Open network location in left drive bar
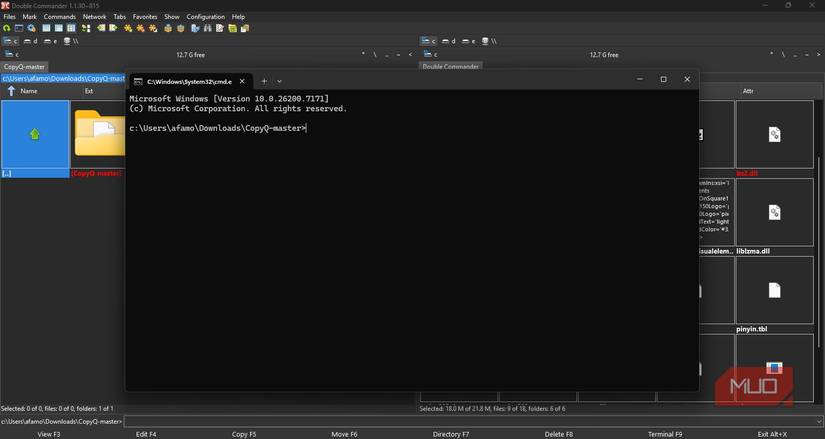The width and height of the screenshot is (825, 439). 71,41
